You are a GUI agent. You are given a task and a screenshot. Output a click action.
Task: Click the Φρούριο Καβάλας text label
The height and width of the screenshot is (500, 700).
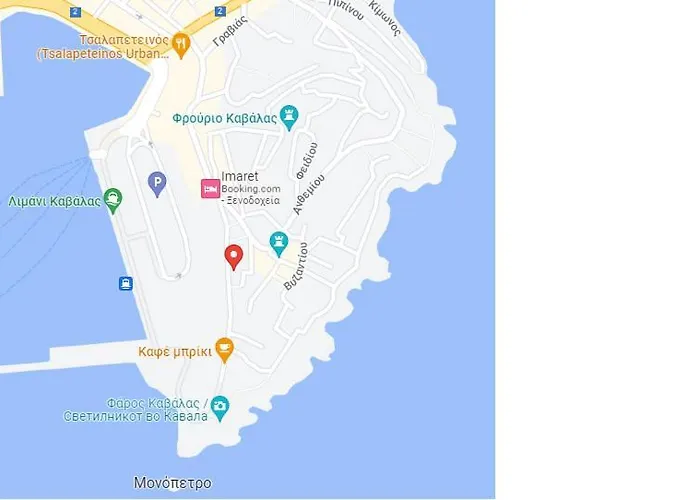[225, 119]
